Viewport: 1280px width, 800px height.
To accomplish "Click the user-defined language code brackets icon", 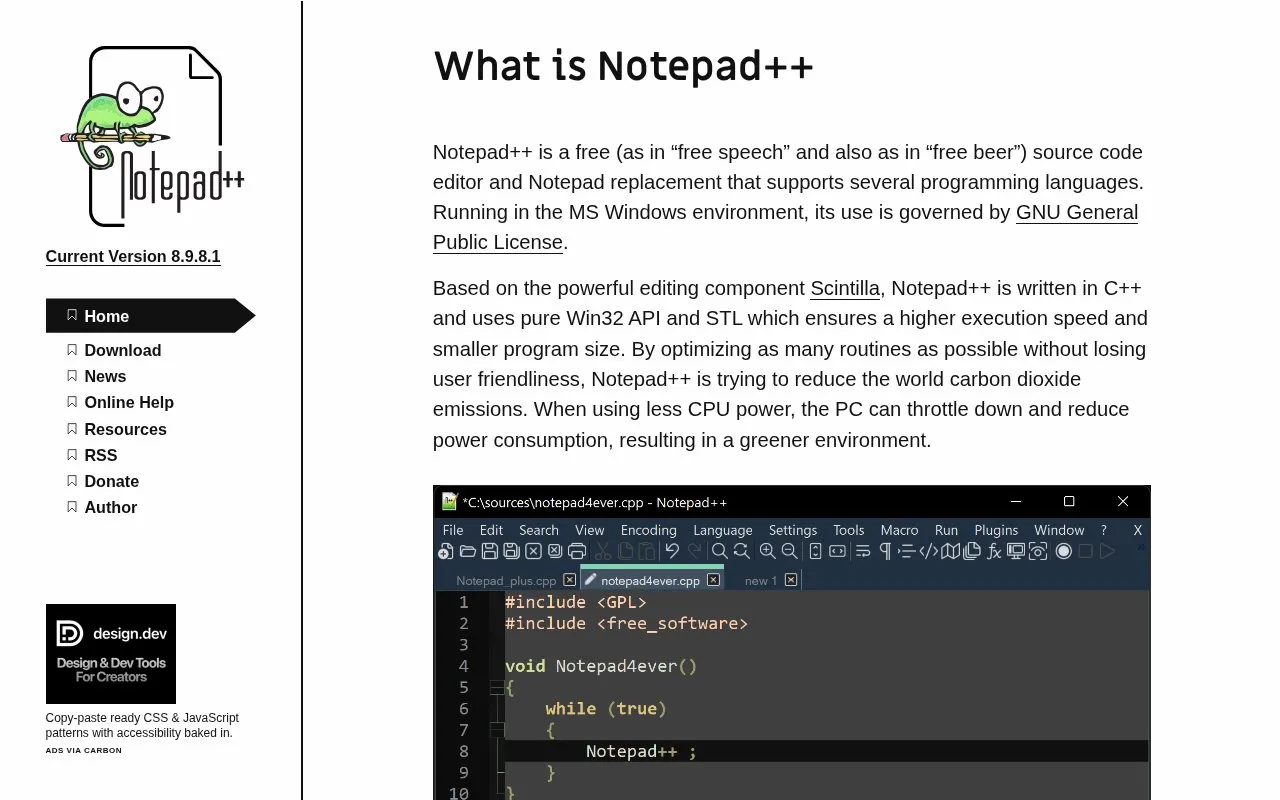I will pos(929,551).
